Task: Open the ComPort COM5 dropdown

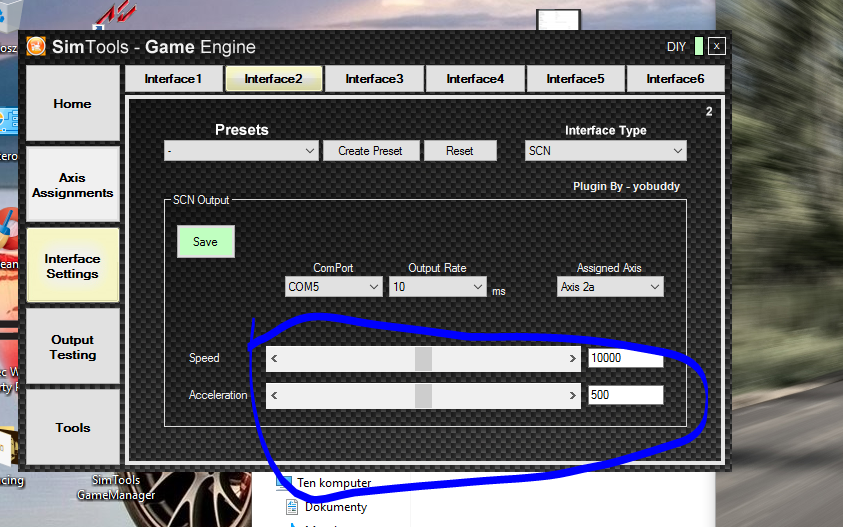Action: click(x=333, y=287)
